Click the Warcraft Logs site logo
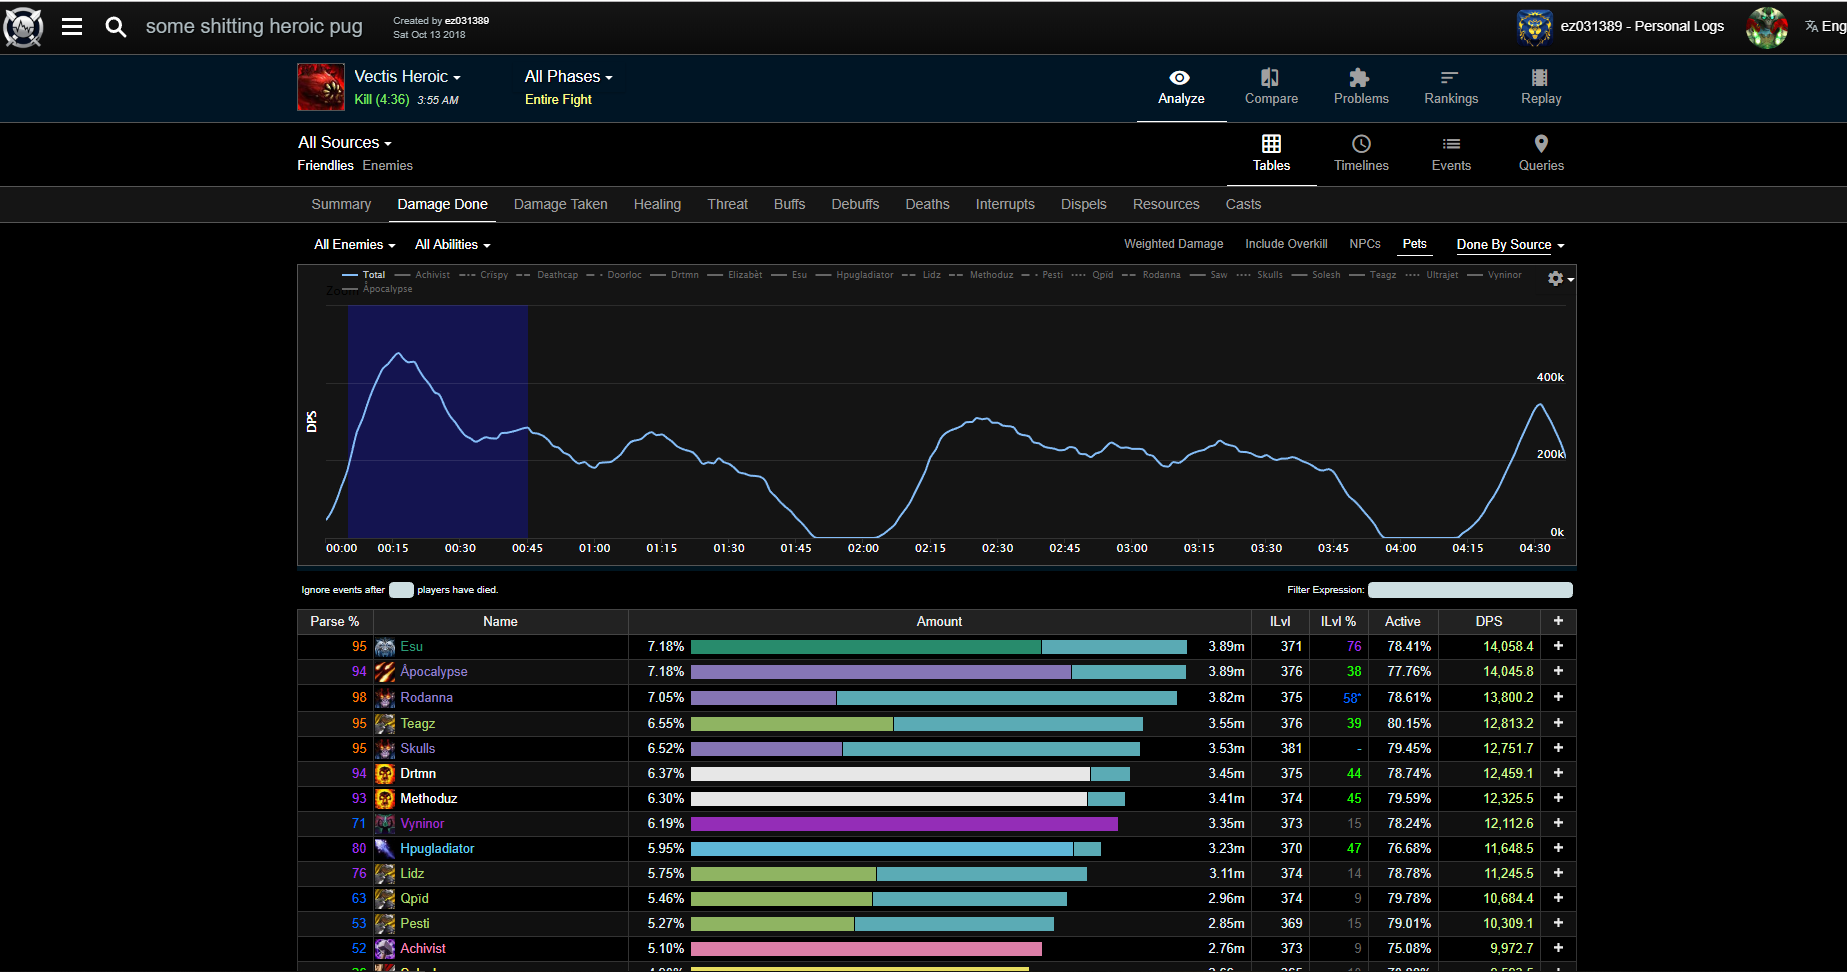Image resolution: width=1847 pixels, height=972 pixels. 23,27
